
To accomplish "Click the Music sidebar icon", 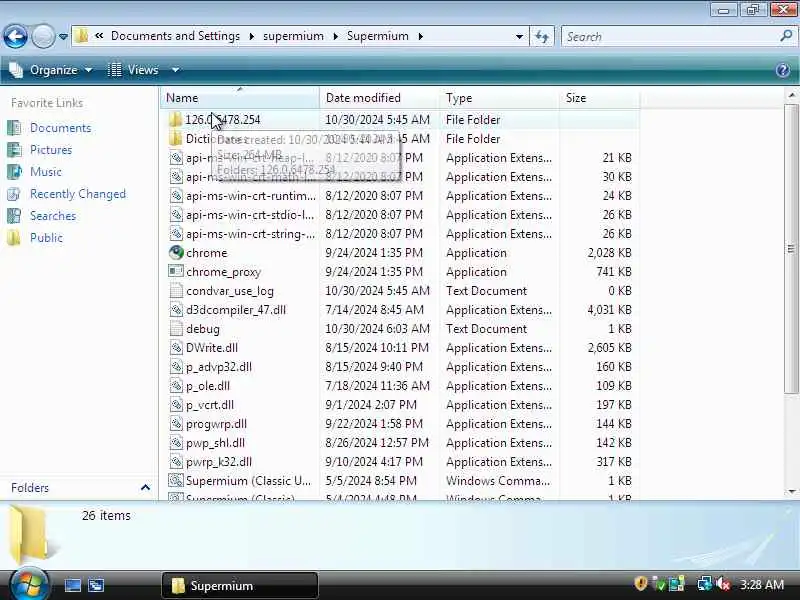I will click(14, 172).
